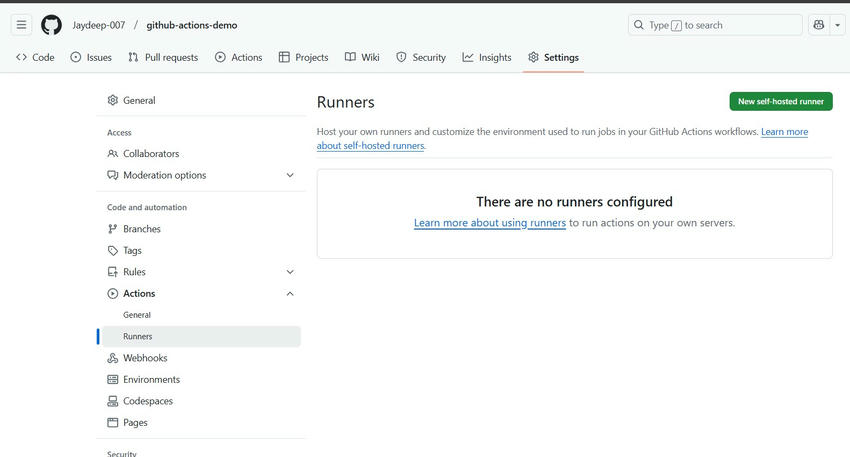Open dropdown arrow next to Copilot

[838, 25]
